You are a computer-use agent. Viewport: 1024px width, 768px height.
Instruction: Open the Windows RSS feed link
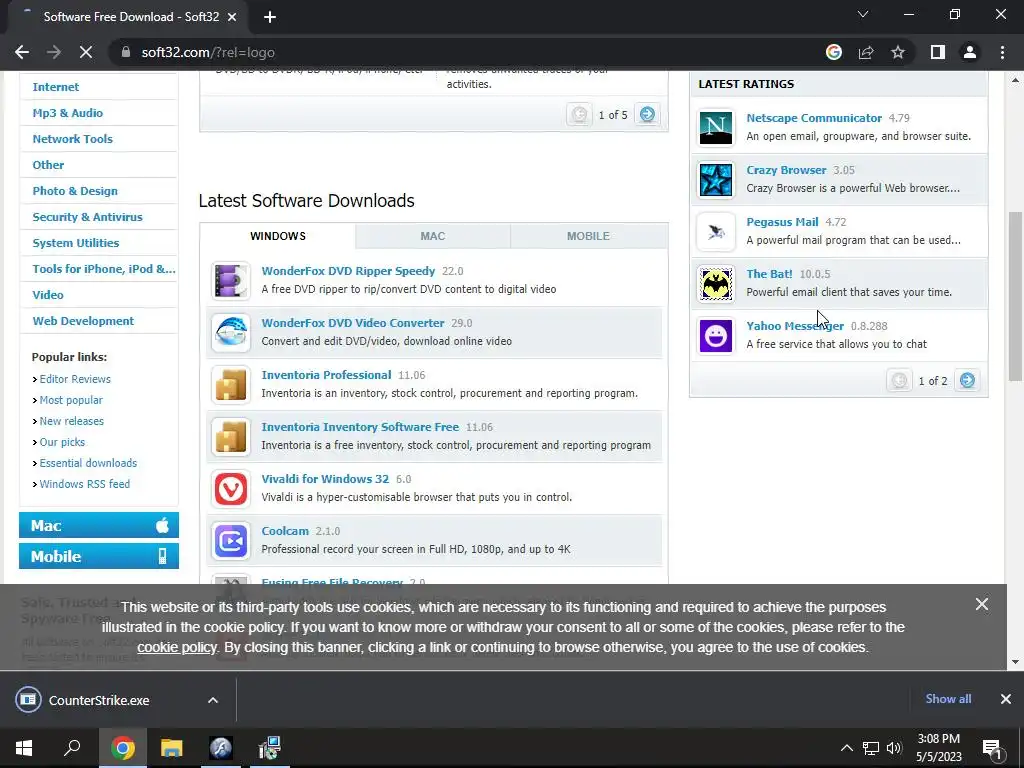tap(85, 484)
